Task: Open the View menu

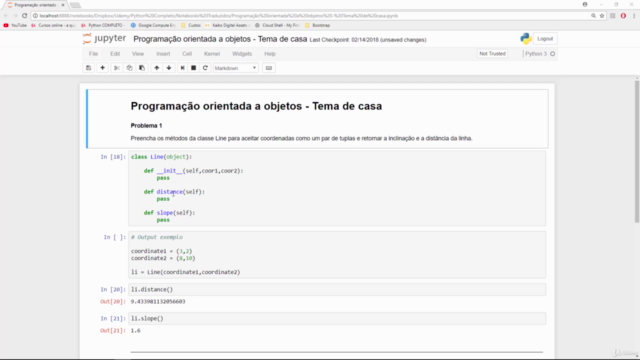Action: 138,54
